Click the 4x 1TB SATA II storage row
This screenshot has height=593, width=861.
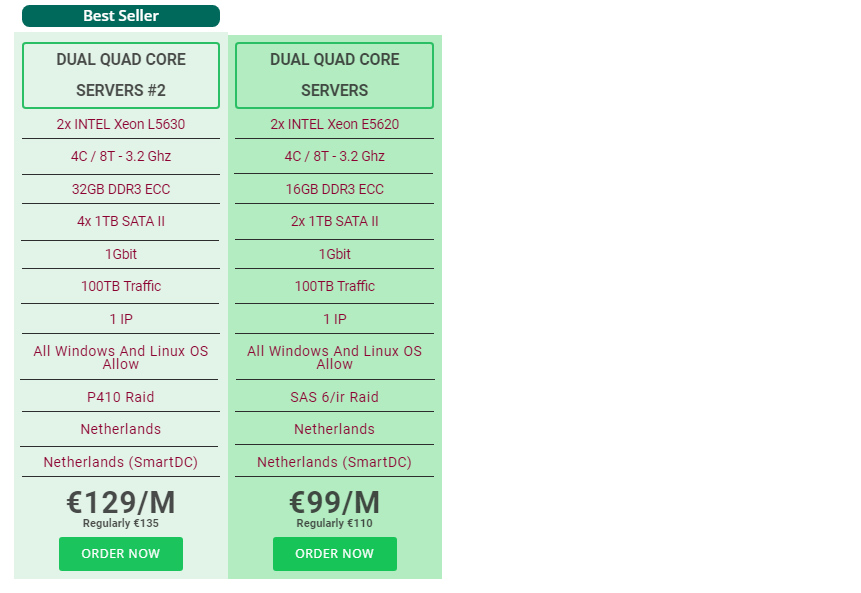[x=120, y=221]
